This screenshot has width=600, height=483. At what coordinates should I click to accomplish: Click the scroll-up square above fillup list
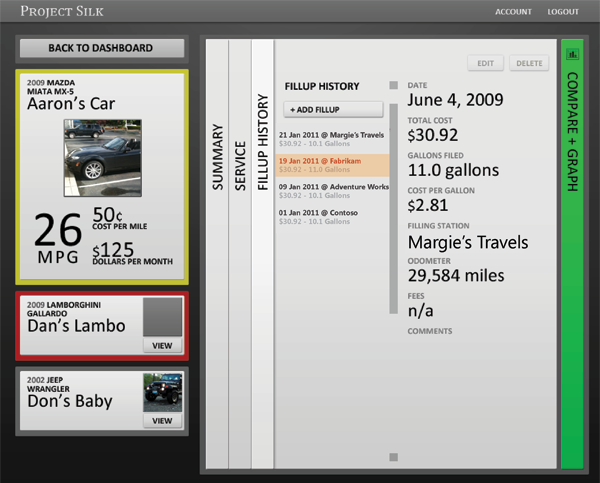click(x=393, y=85)
